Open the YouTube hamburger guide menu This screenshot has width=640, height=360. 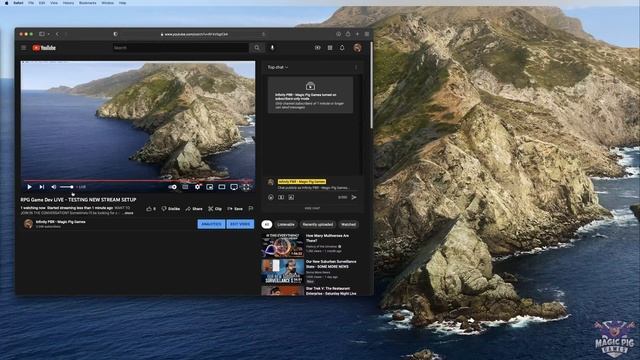(24, 48)
